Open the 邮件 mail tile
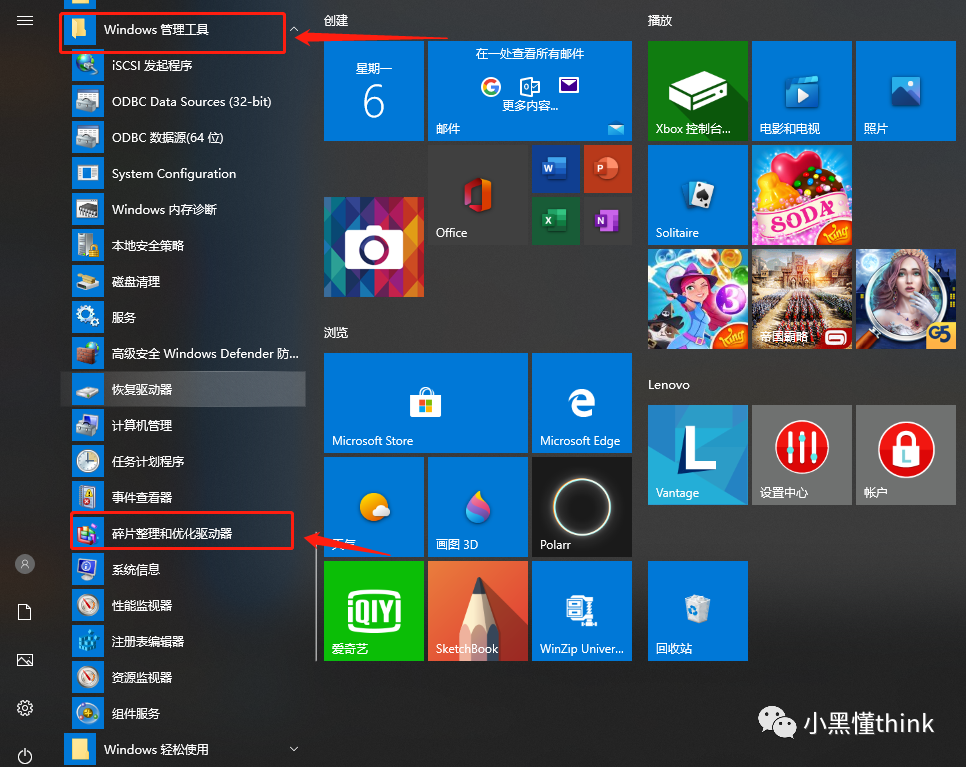The image size is (966, 767). pos(530,91)
